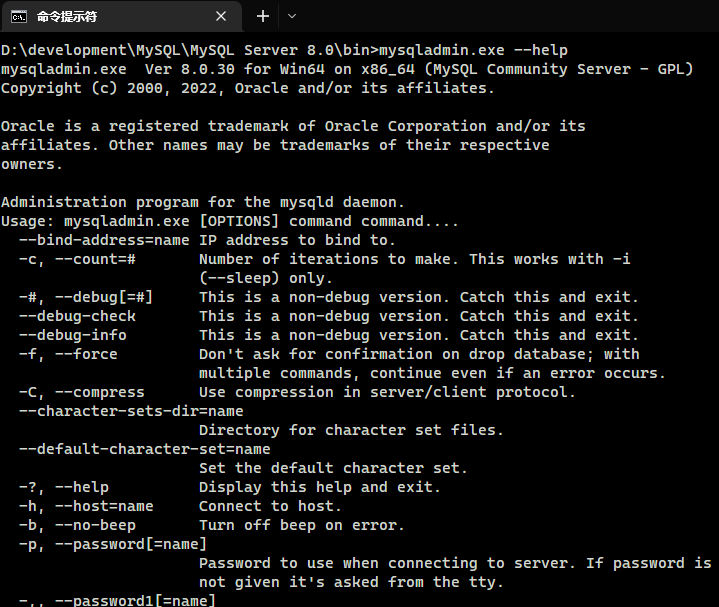Click the --password[=name] option text
Screen dimensions: 719x607
point(131,545)
